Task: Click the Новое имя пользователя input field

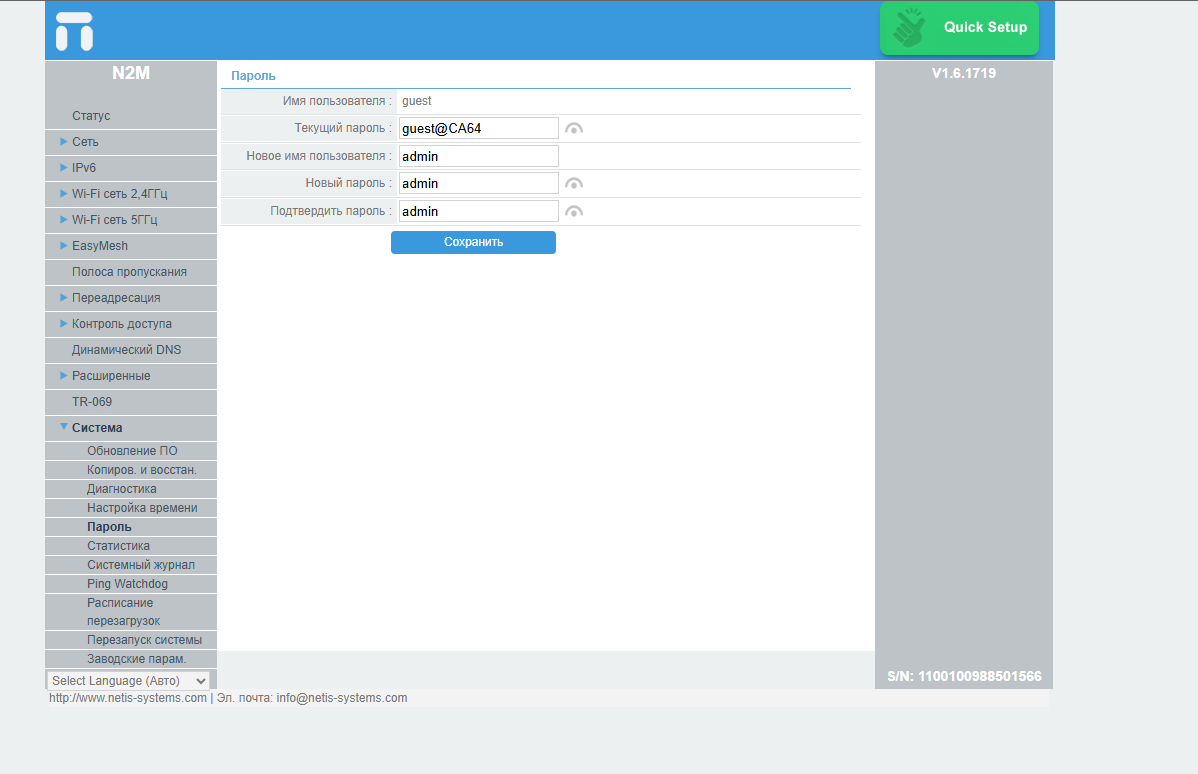Action: (x=478, y=156)
